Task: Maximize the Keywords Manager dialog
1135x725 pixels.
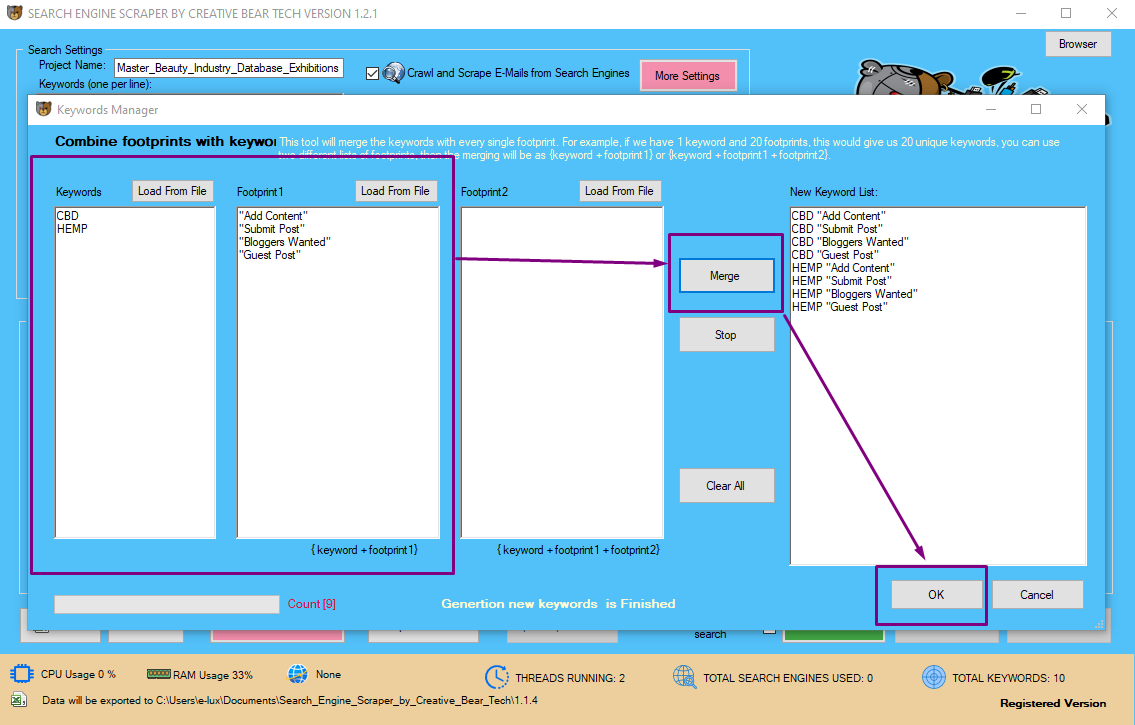Action: coord(1036,109)
